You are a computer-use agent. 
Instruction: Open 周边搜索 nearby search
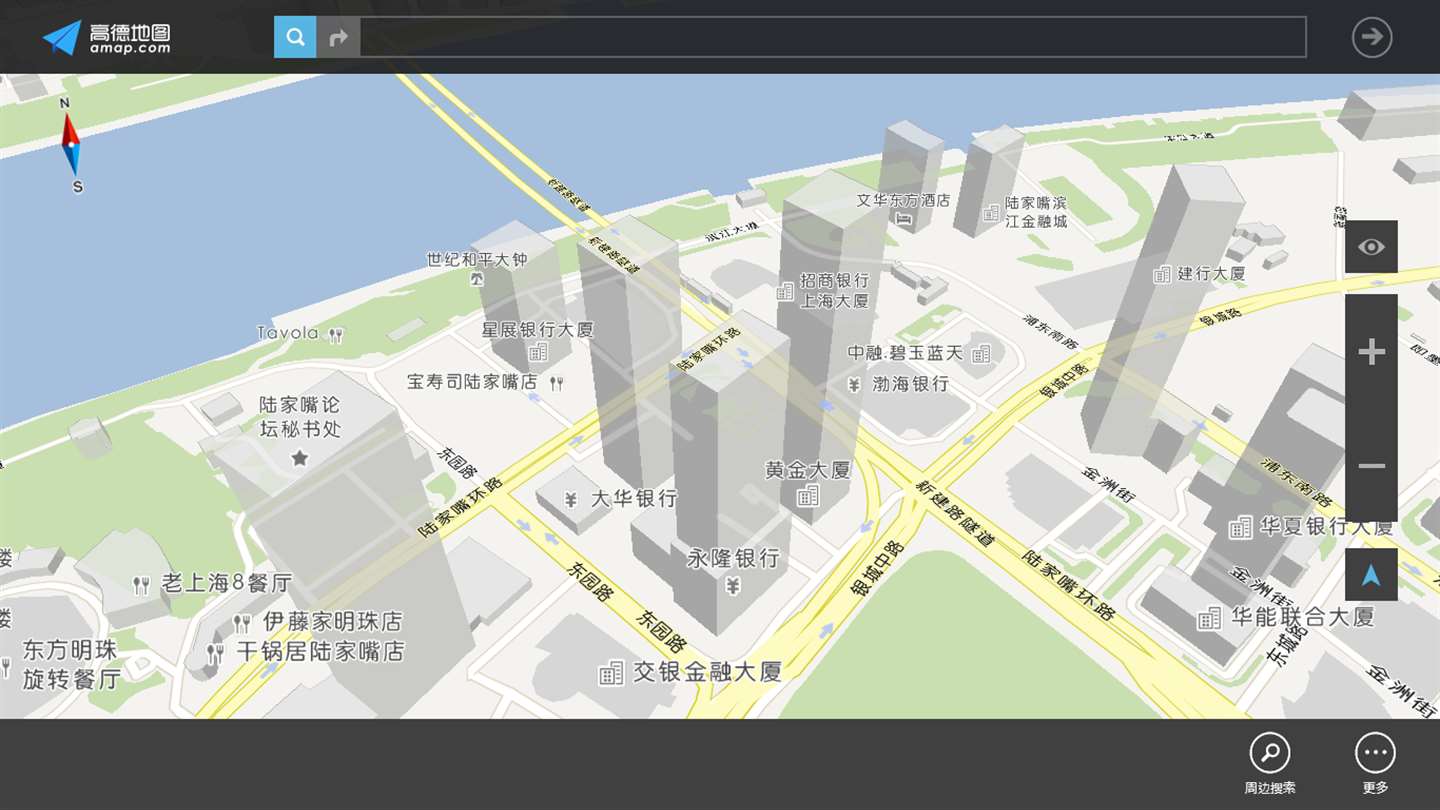pos(1270,765)
